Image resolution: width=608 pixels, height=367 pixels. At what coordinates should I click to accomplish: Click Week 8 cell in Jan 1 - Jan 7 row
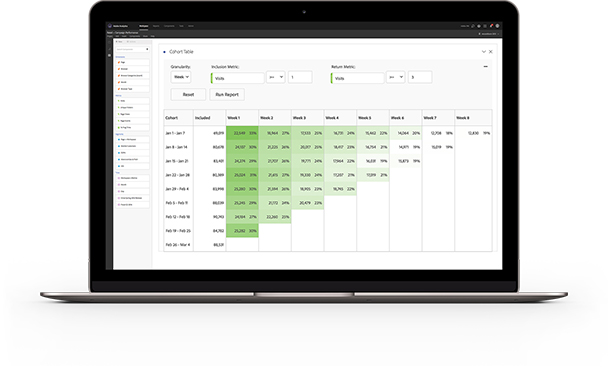point(473,133)
